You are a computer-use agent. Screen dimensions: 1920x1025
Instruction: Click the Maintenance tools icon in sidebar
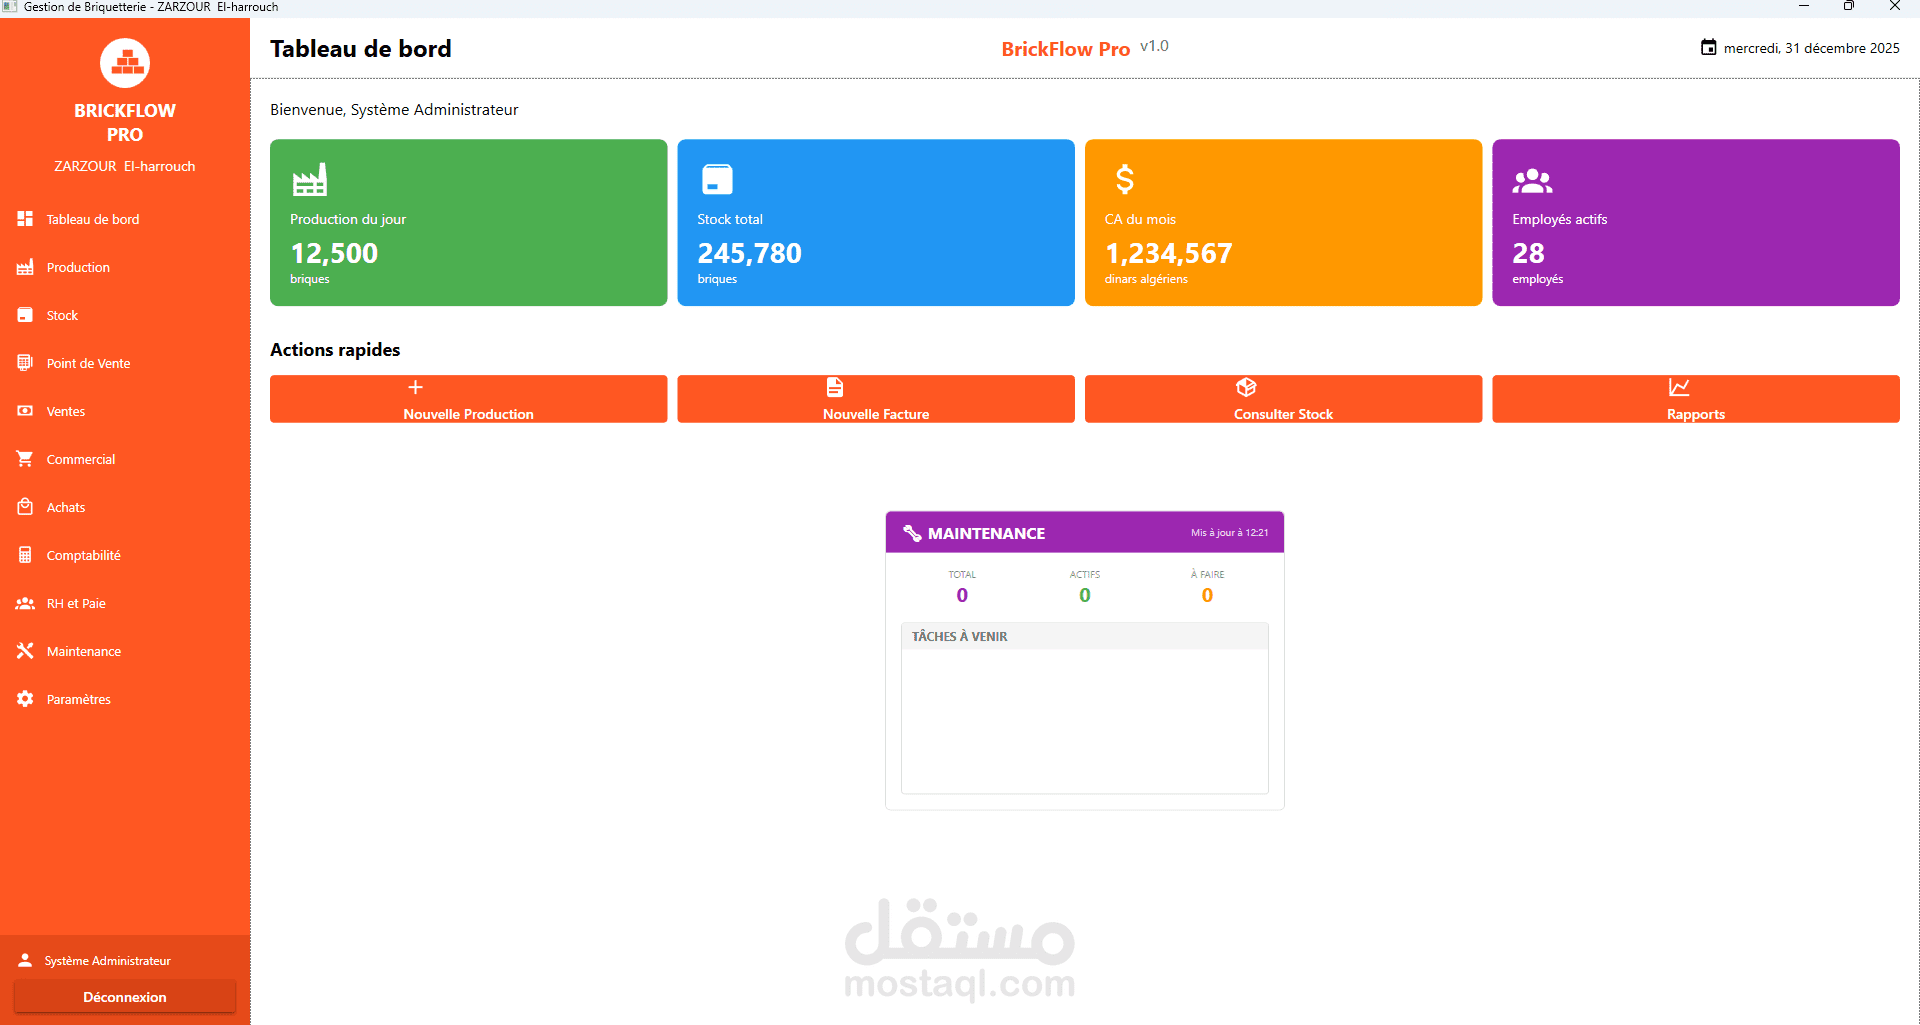tap(25, 651)
